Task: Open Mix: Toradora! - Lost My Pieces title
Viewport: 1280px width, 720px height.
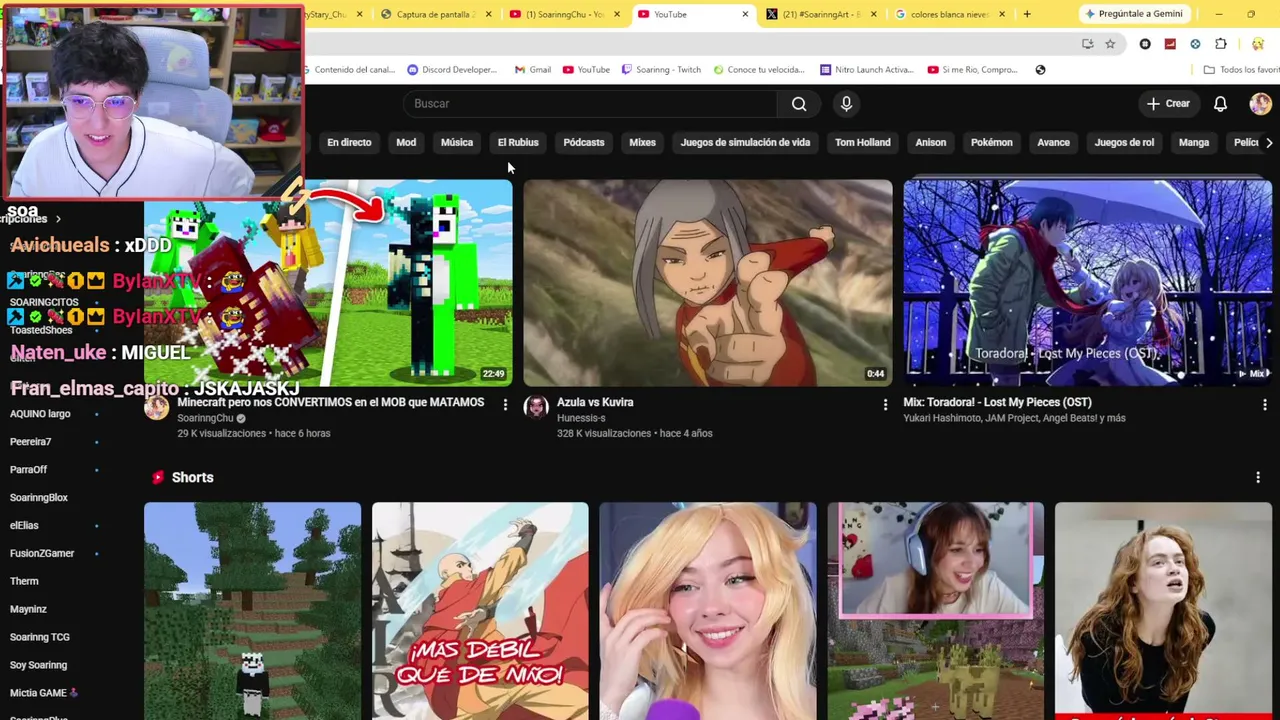Action: pyautogui.click(x=997, y=402)
